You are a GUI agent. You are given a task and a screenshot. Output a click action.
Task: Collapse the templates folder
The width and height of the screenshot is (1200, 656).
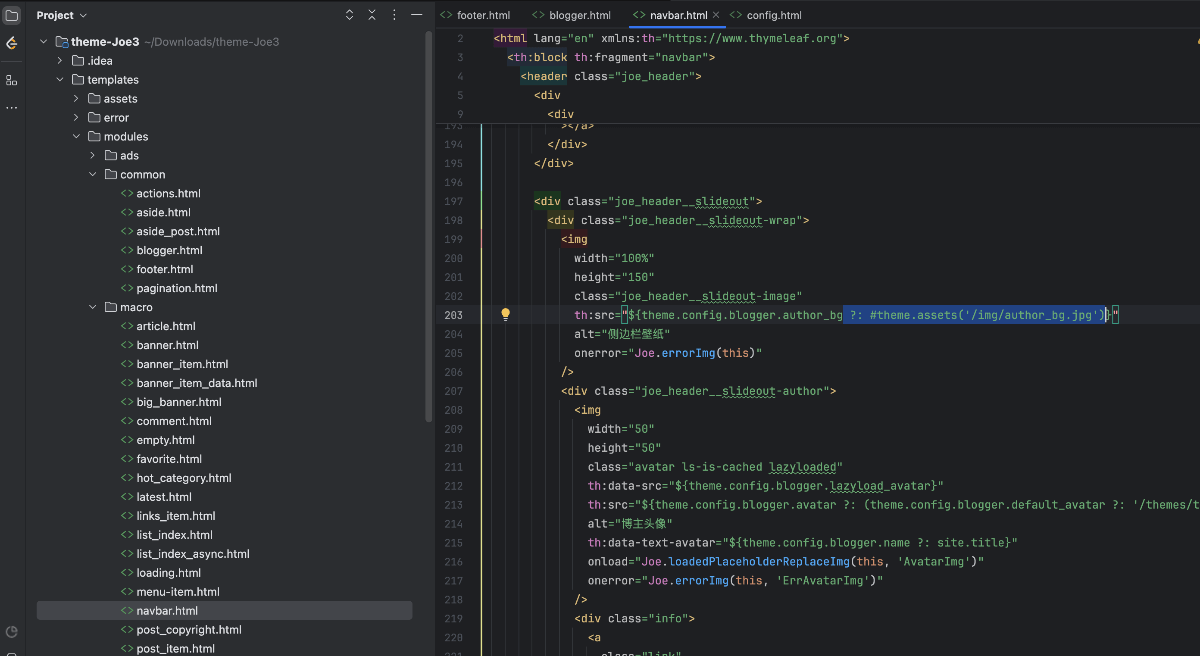coord(60,80)
